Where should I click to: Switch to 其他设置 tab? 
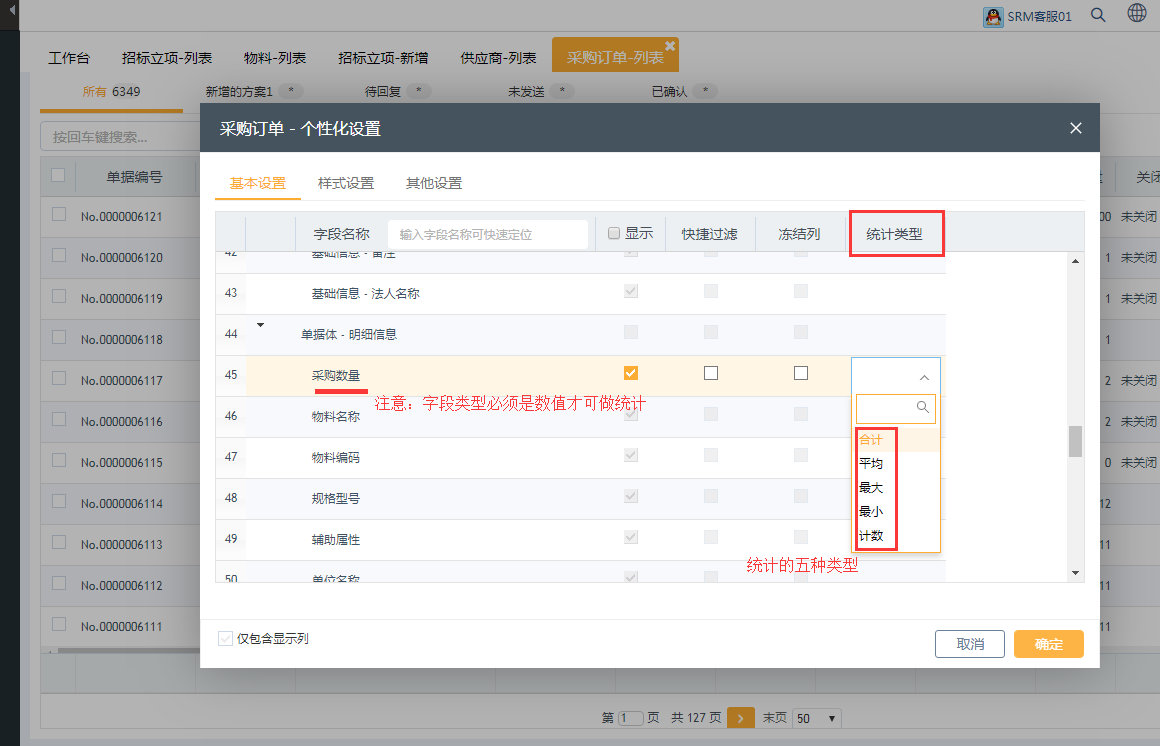tap(434, 183)
